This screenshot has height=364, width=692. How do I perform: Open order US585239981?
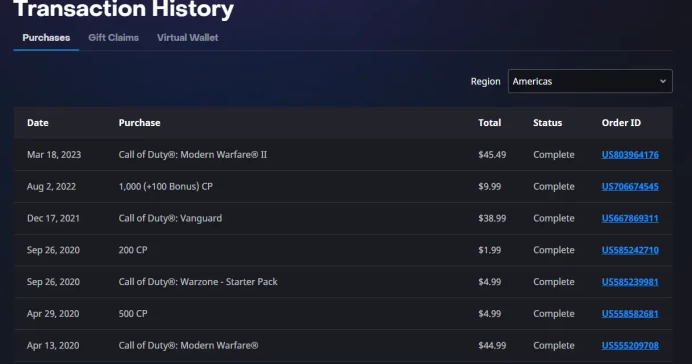pyautogui.click(x=630, y=282)
